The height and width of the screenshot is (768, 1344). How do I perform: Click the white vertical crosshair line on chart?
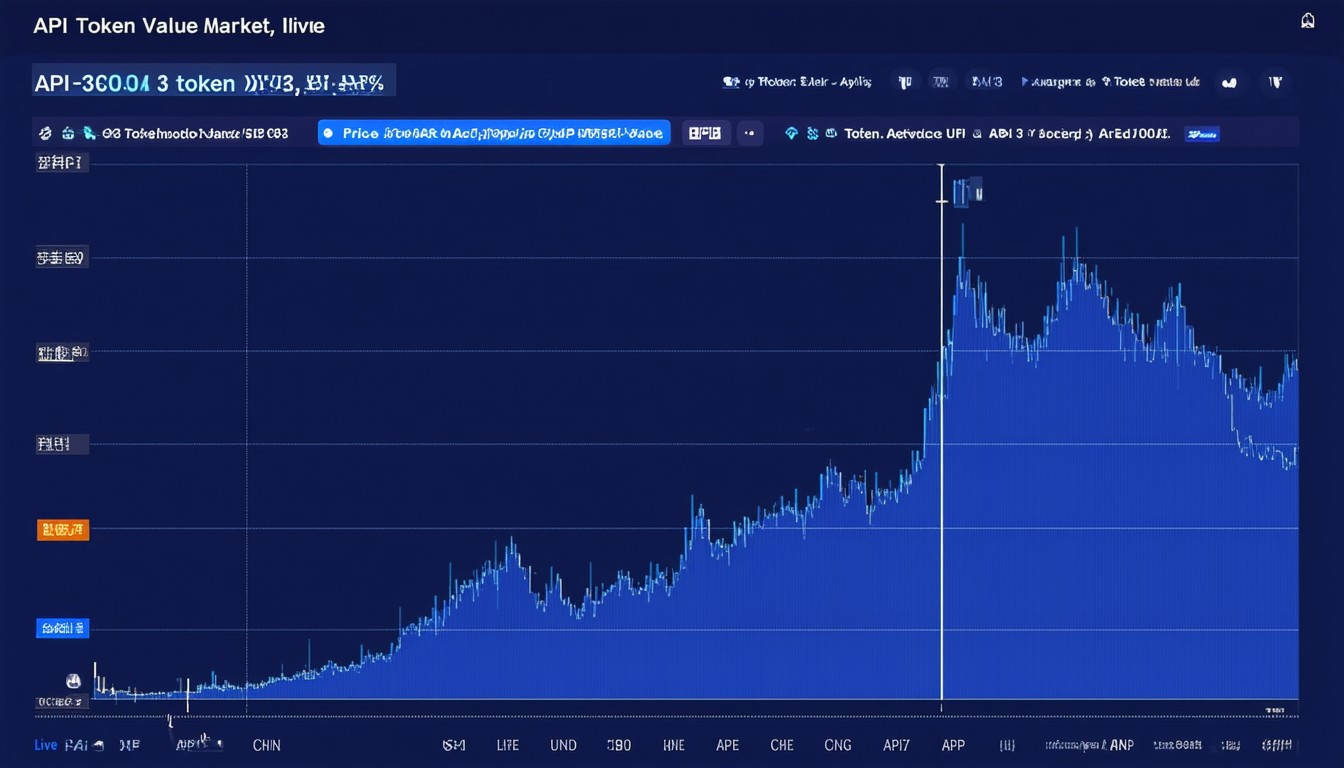click(941, 450)
